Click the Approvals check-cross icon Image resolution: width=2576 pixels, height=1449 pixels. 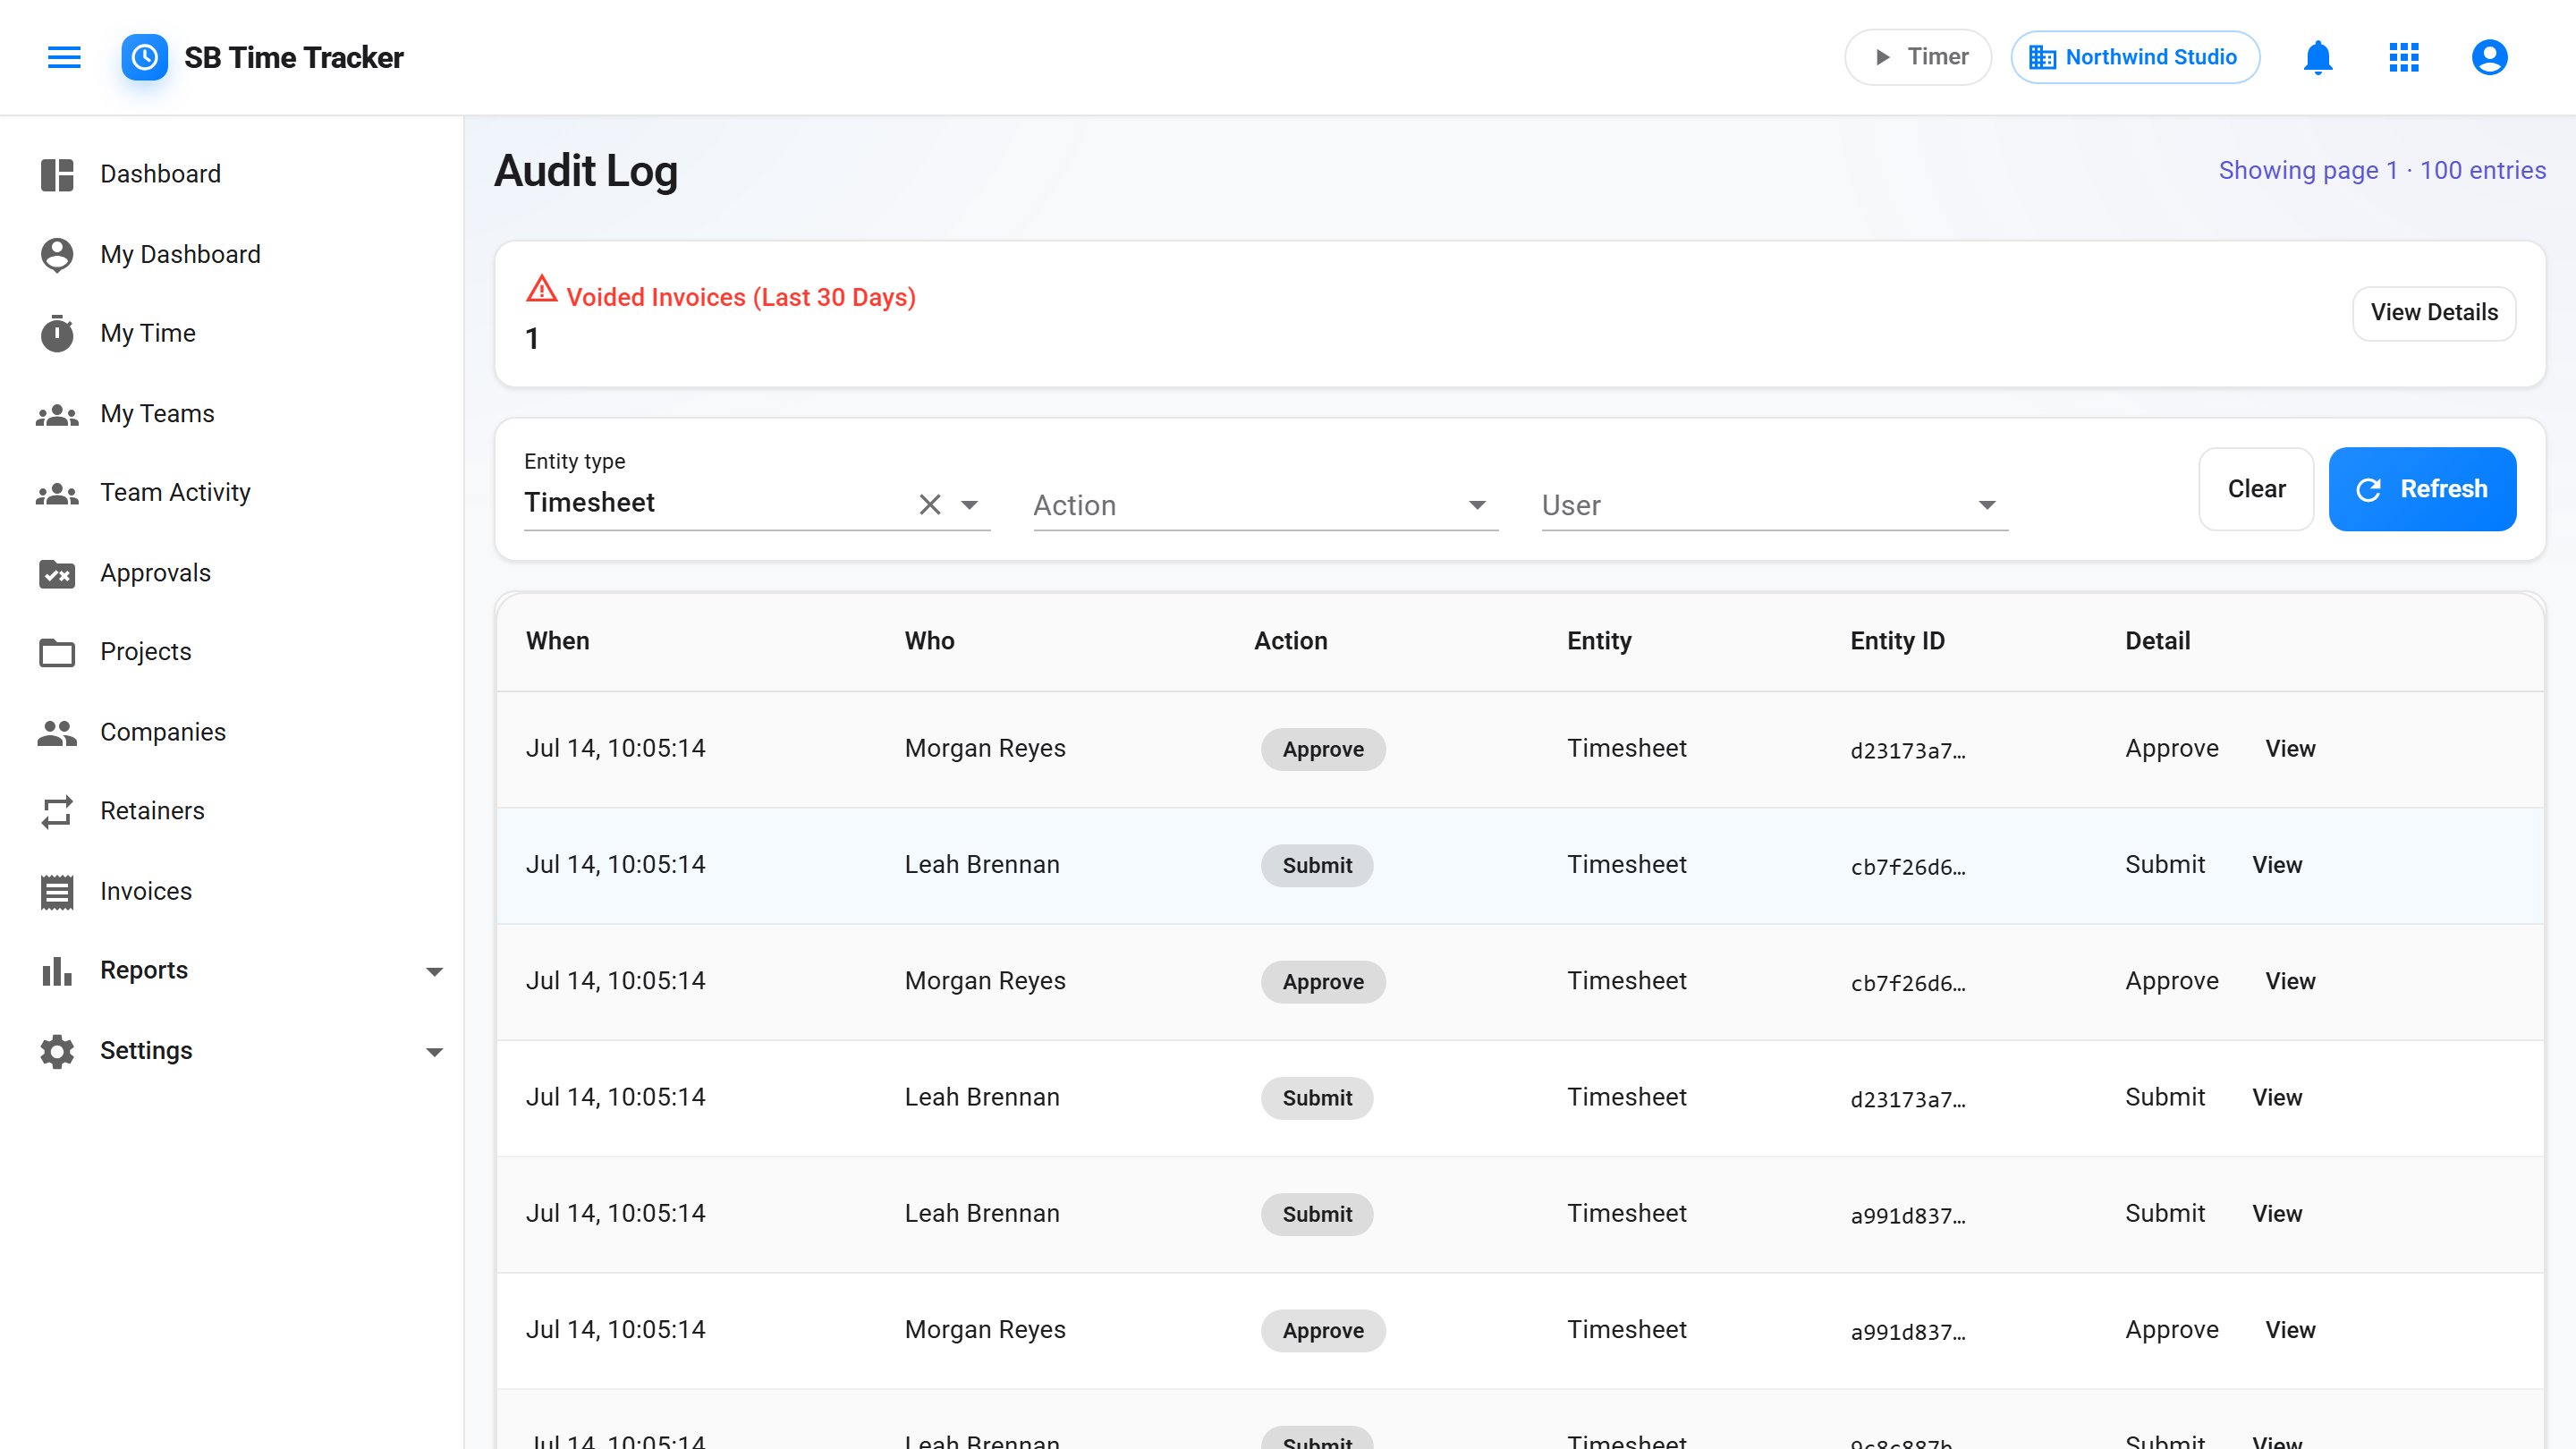(57, 573)
